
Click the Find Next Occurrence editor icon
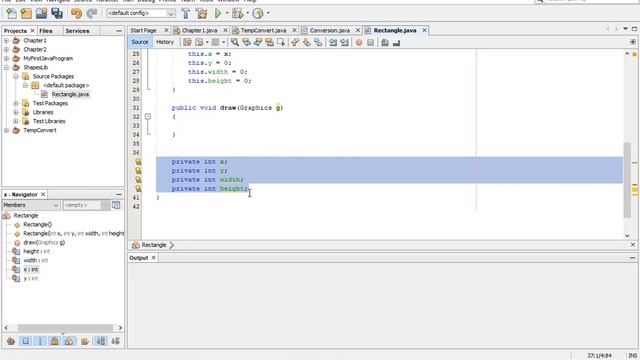point(258,42)
